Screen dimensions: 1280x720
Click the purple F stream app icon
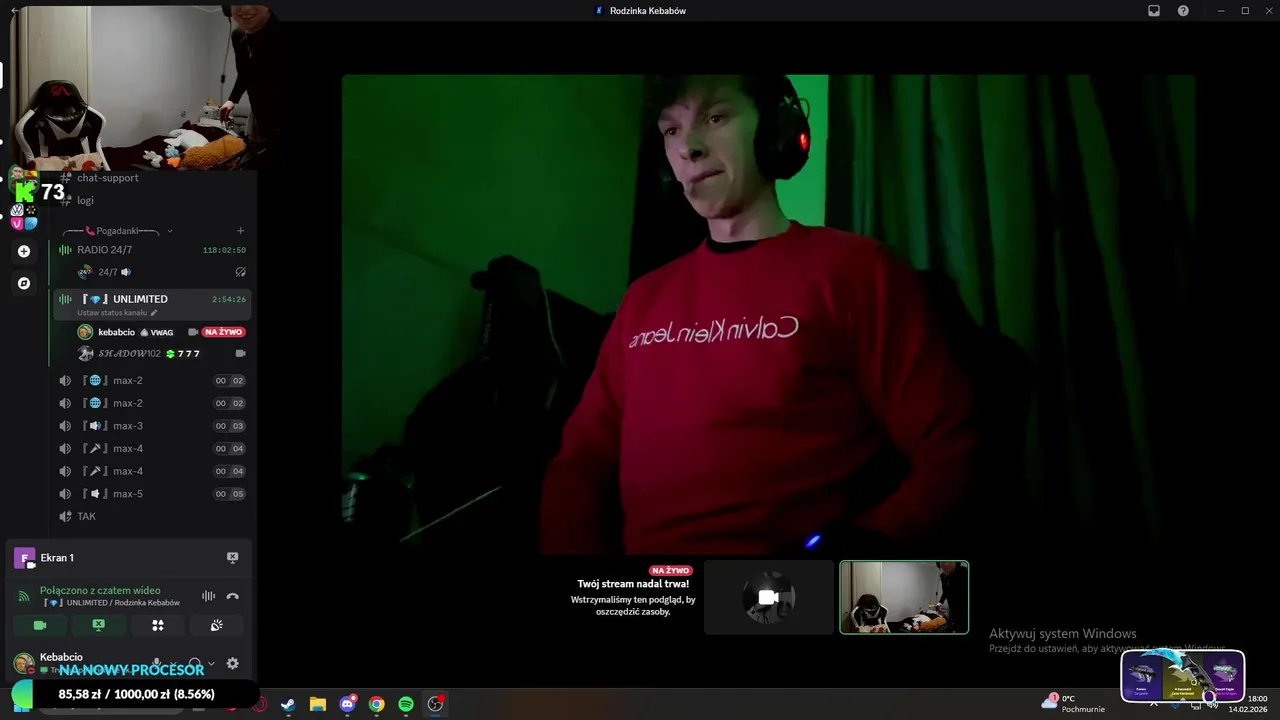24,558
